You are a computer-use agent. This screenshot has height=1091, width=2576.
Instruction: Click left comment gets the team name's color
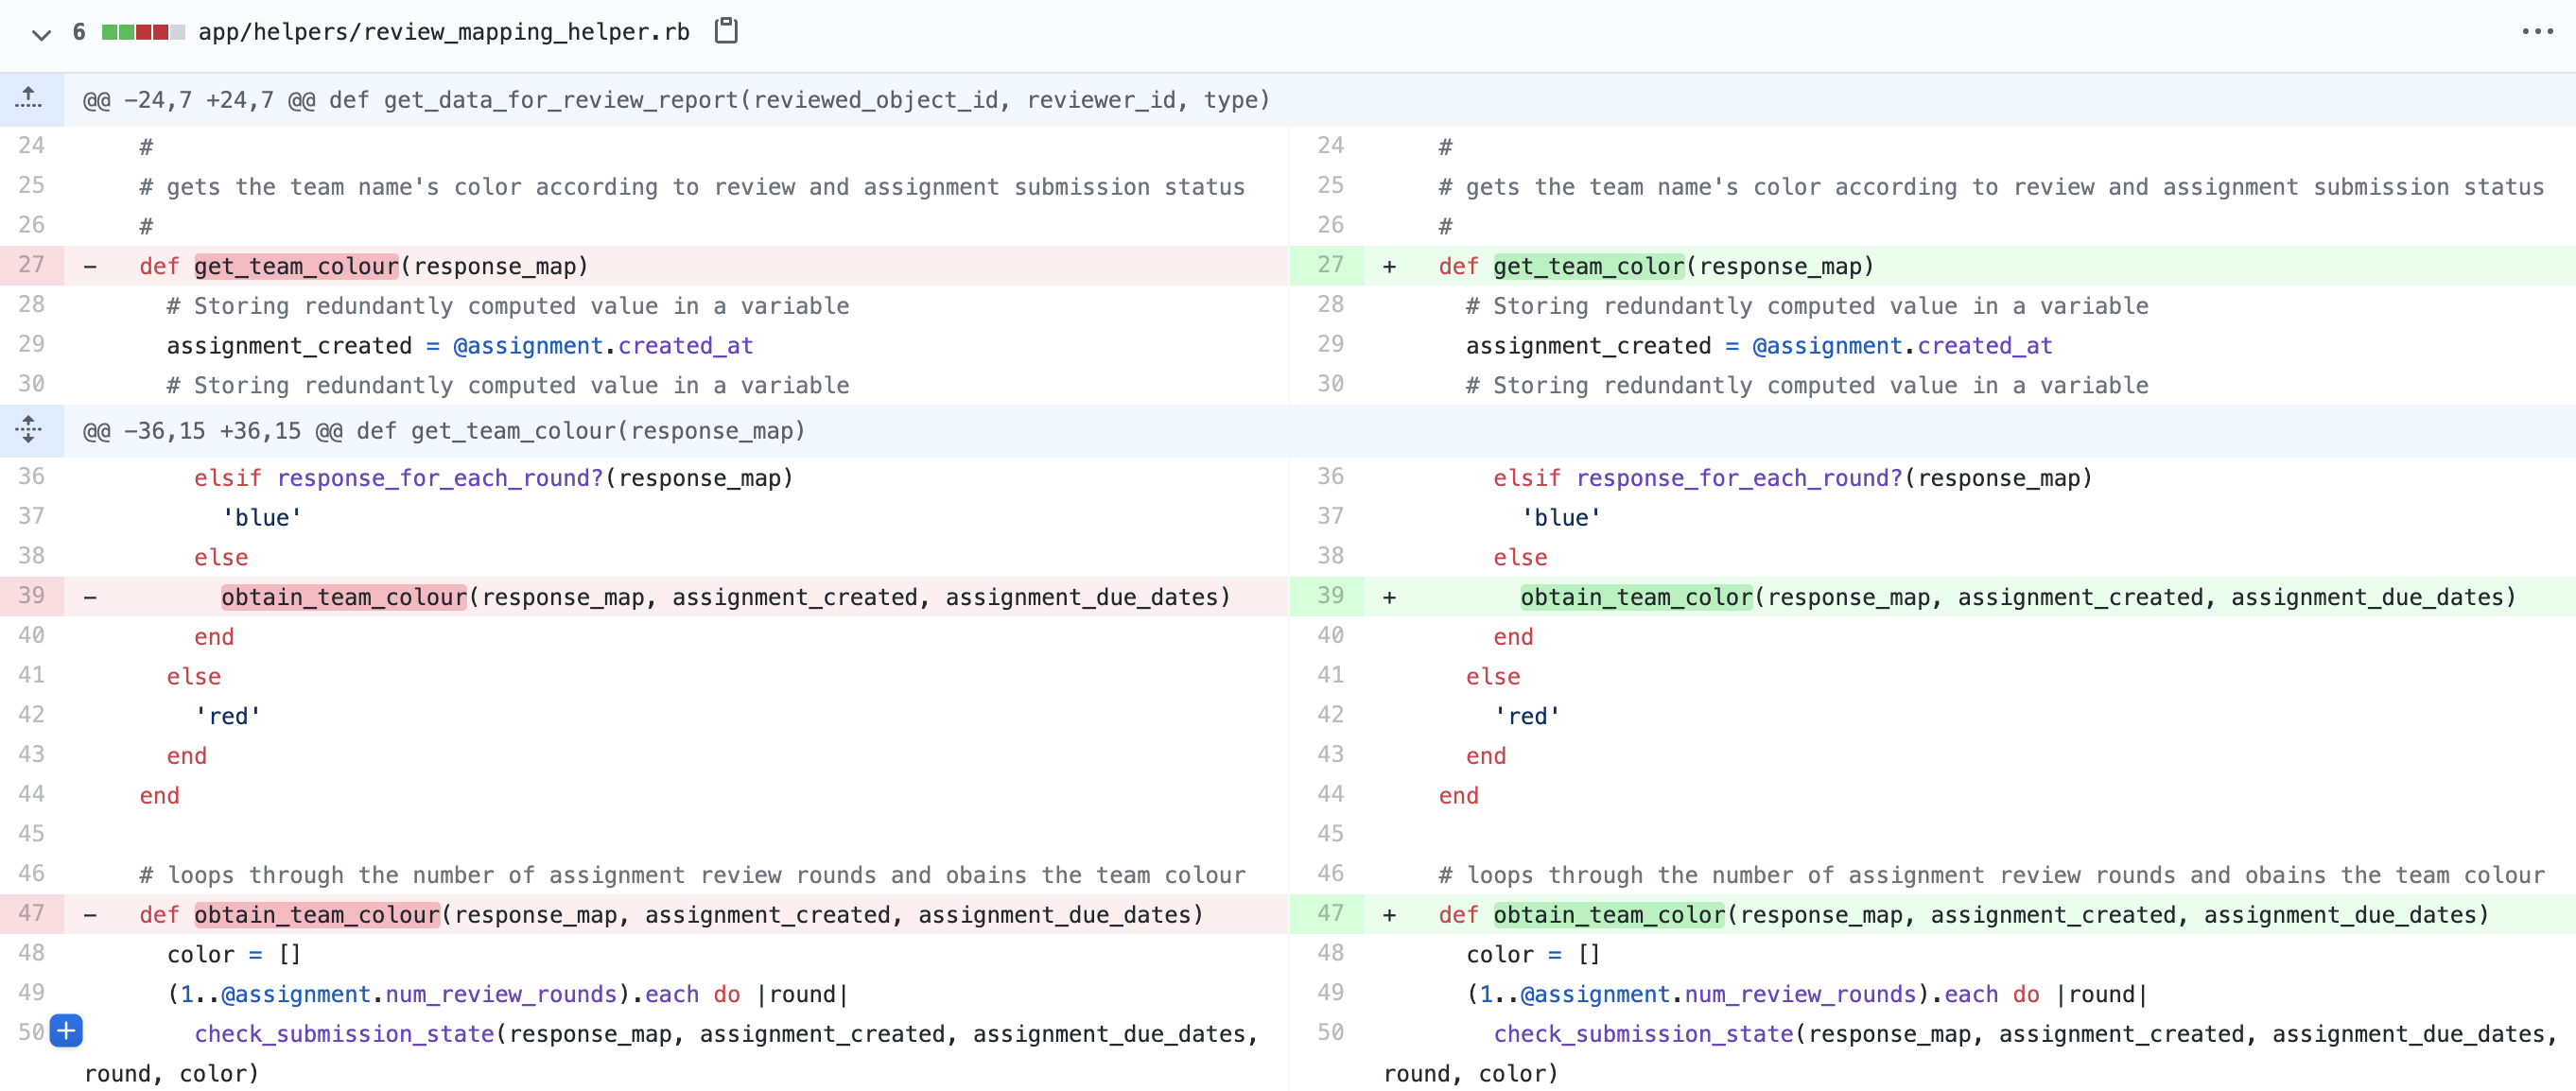(x=692, y=187)
